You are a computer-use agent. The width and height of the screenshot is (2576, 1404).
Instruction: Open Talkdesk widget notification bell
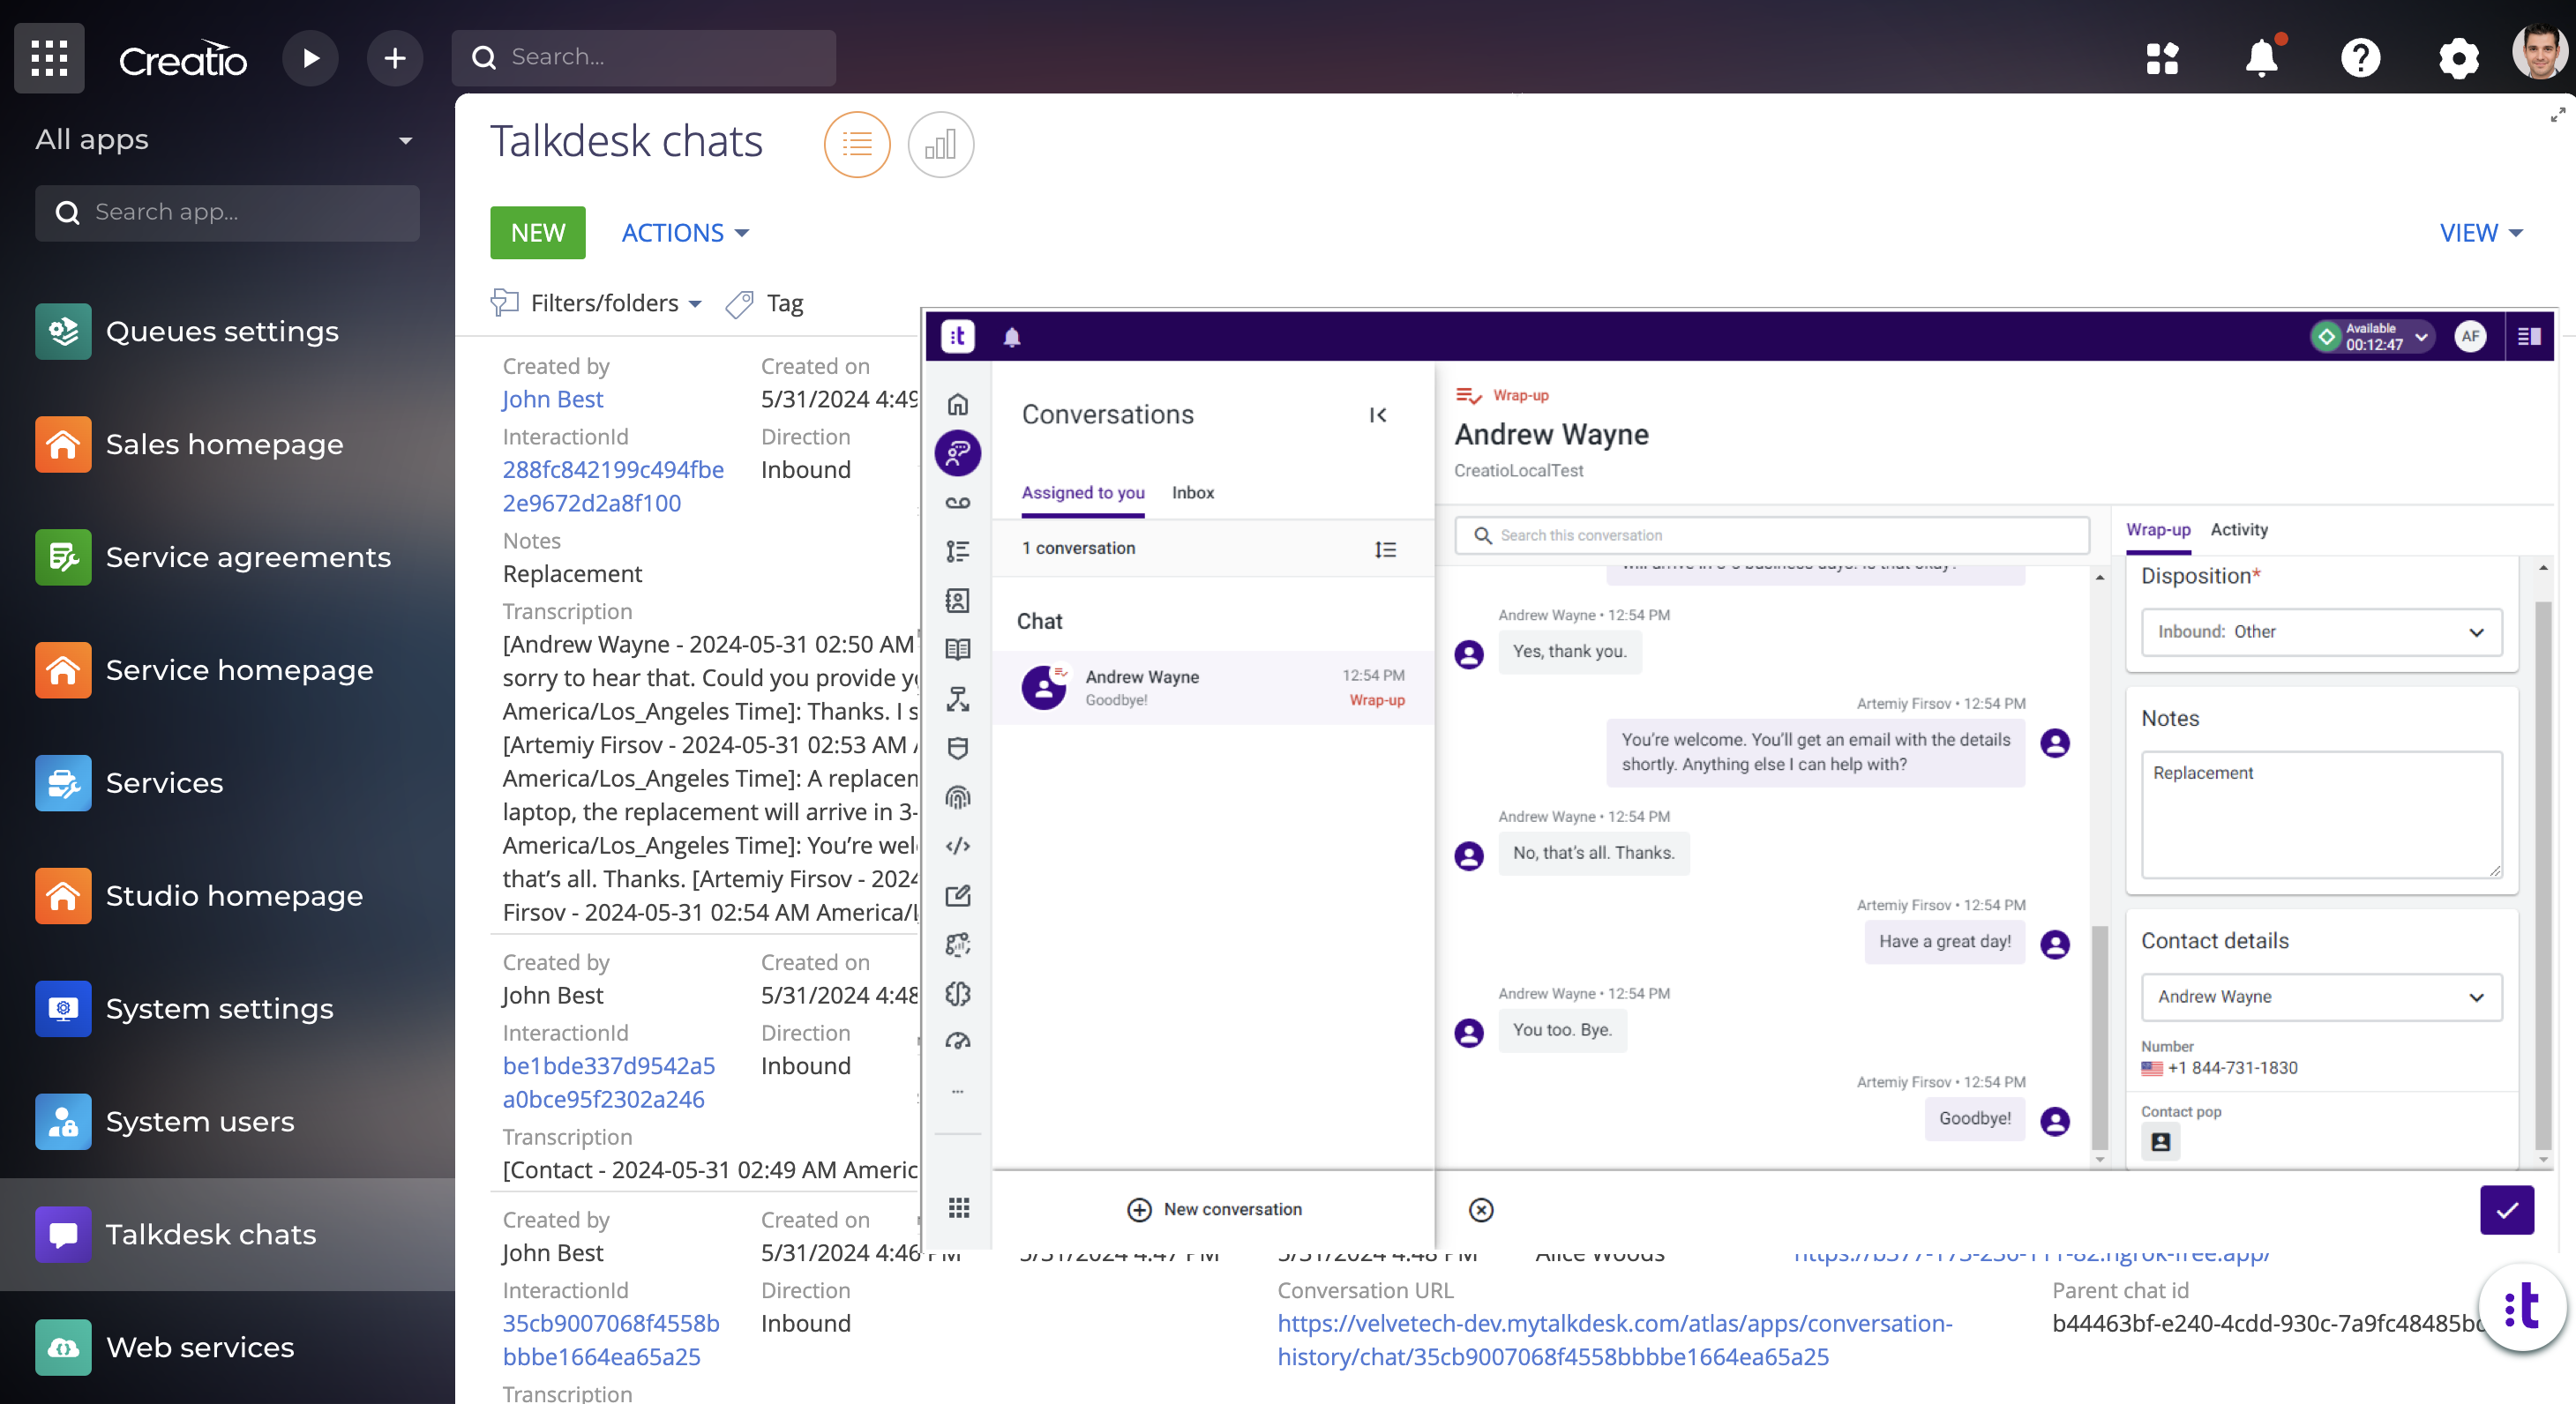[1012, 338]
